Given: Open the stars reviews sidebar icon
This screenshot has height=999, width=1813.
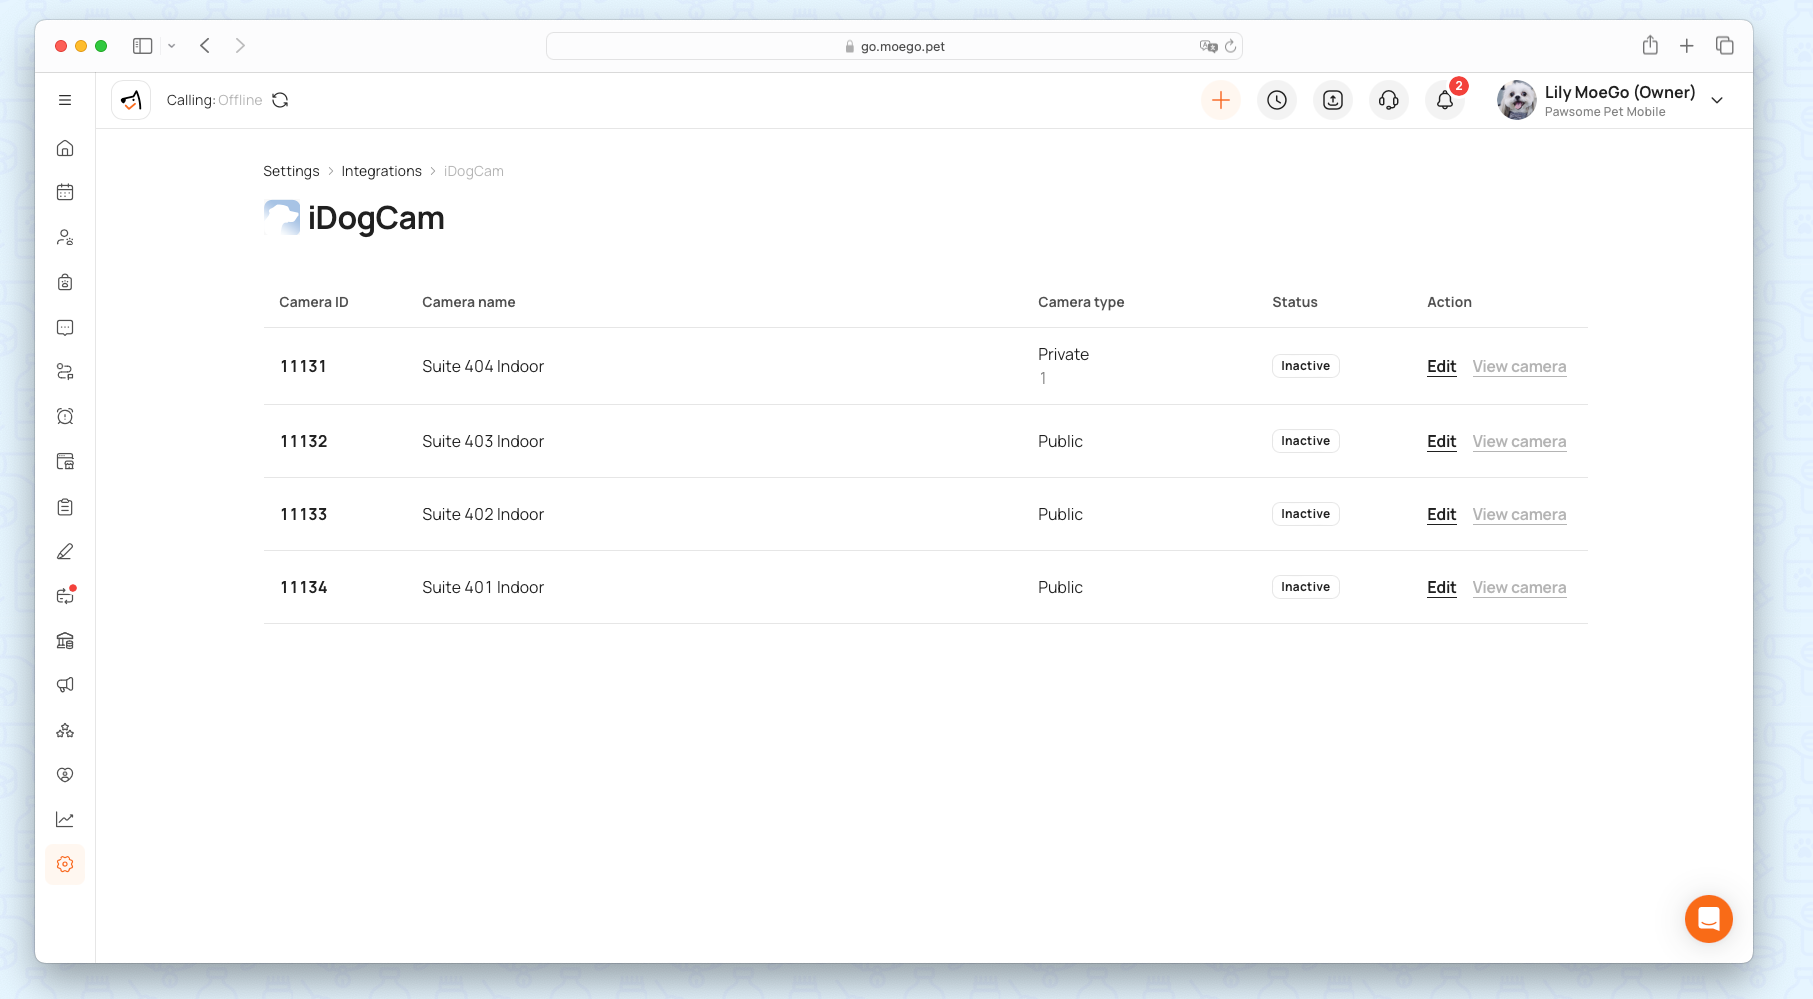Looking at the screenshot, I should pos(65,730).
